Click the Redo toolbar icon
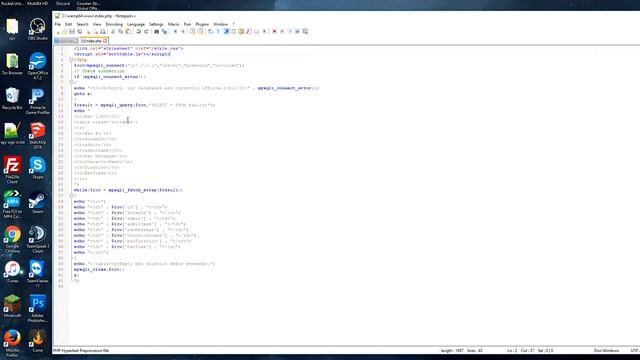Screen dimensions: 640x360 click(146, 31)
